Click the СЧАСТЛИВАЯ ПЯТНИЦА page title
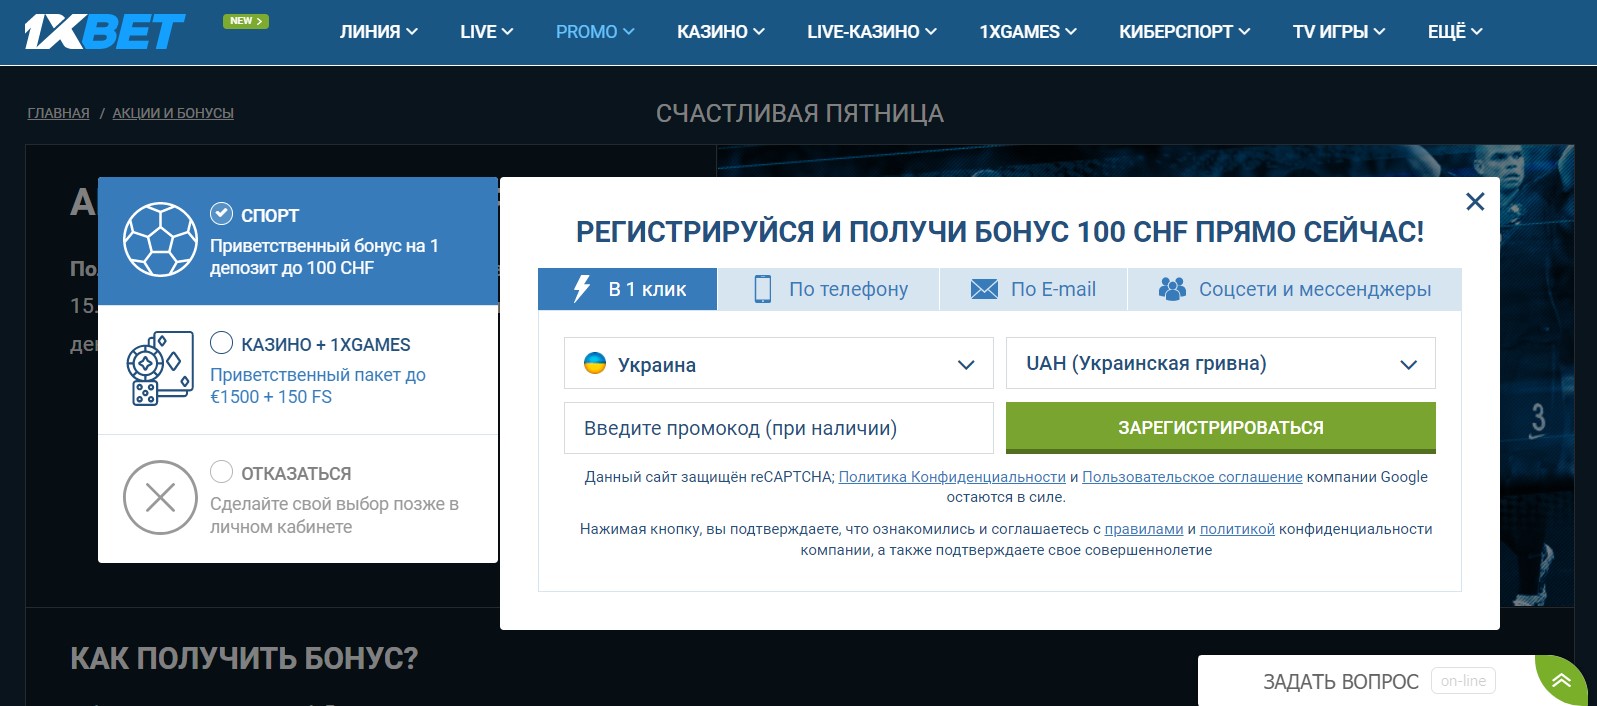Viewport: 1597px width, 706px height. 800,114
